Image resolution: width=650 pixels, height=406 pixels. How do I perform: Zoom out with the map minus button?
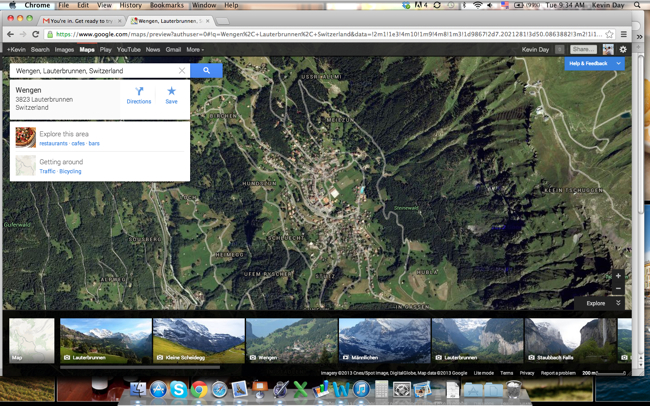(618, 288)
